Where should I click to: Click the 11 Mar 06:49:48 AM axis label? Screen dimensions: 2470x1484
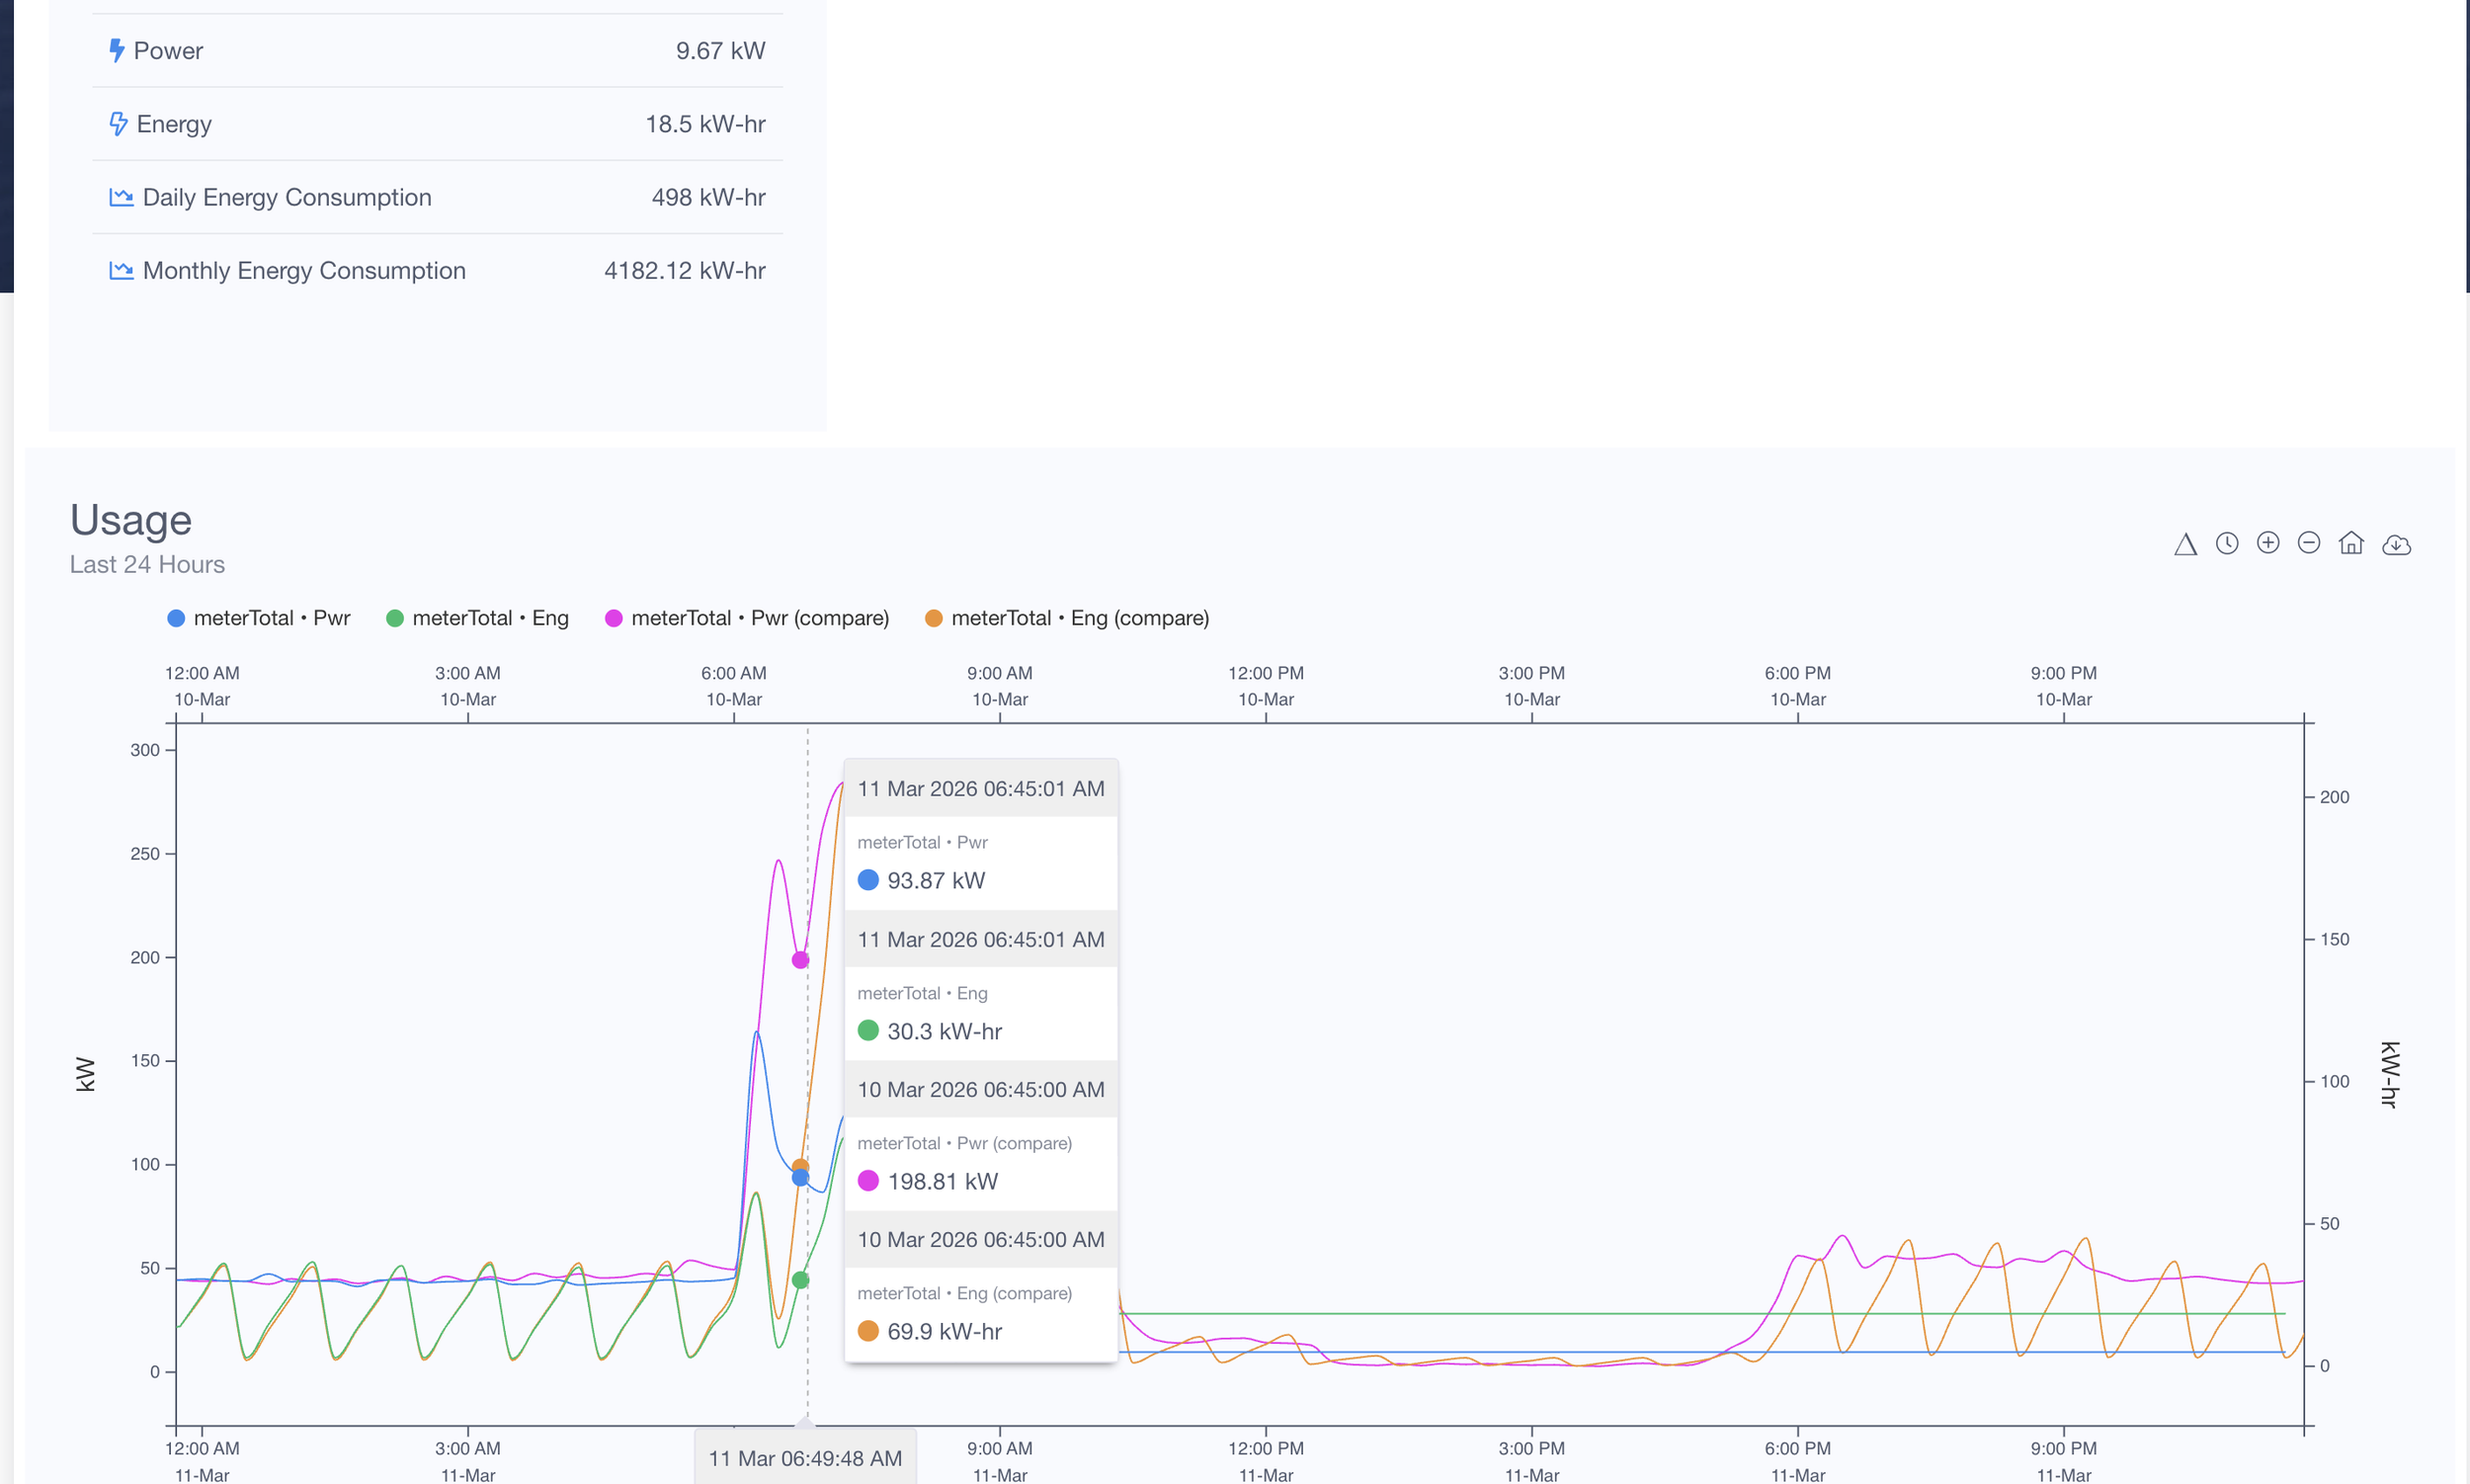805,1458
